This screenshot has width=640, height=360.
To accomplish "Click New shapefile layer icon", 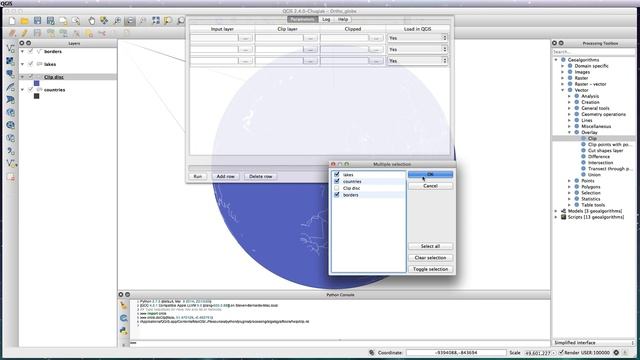I will (x=11, y=164).
